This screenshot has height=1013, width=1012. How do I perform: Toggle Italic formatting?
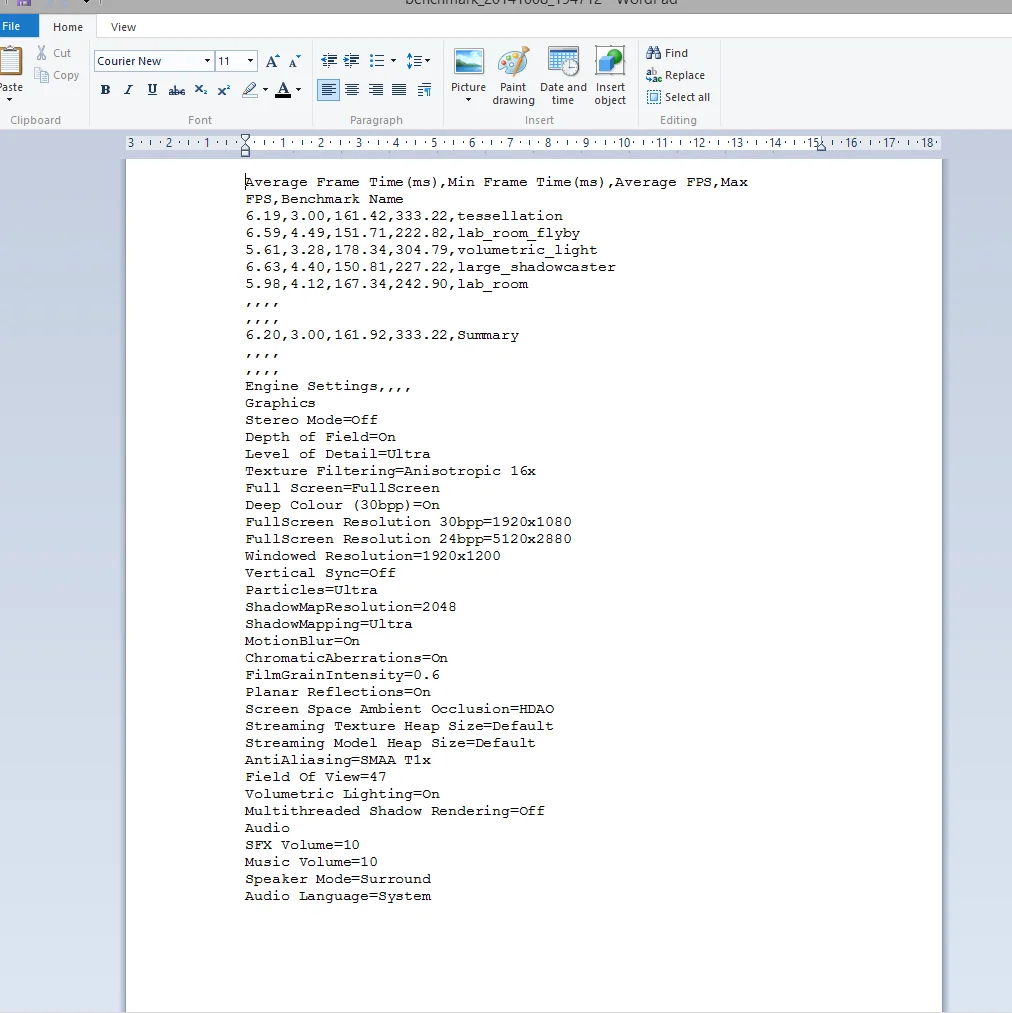(128, 90)
